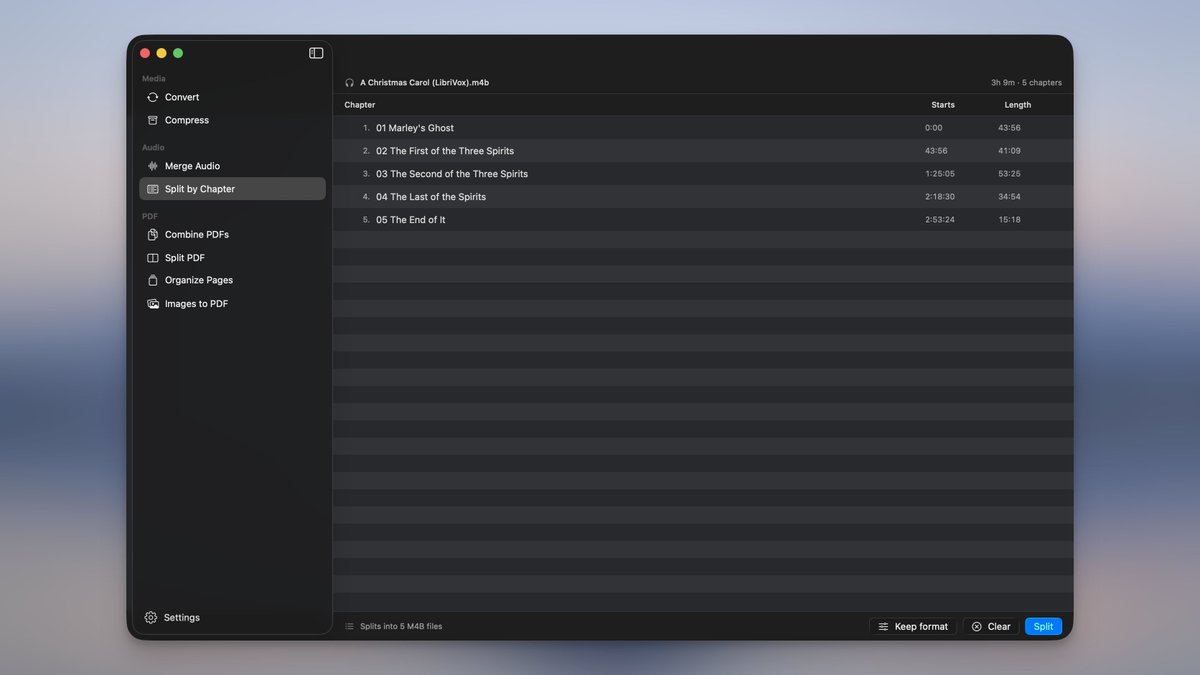Open the Split PDF tool

point(232,258)
